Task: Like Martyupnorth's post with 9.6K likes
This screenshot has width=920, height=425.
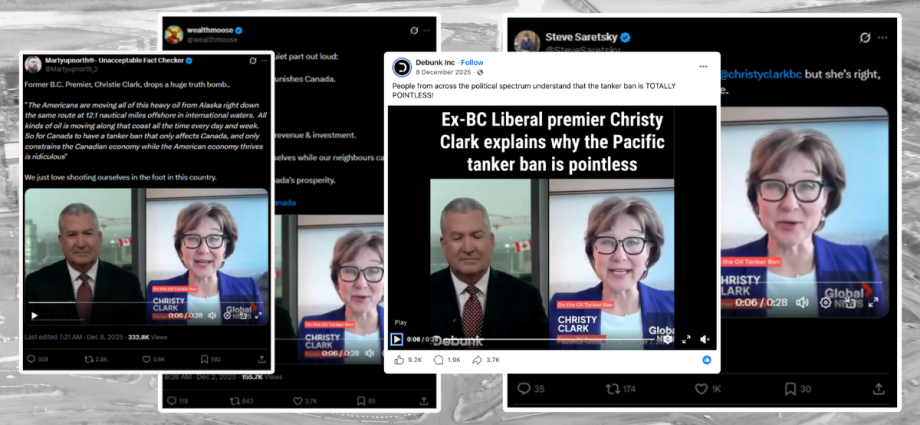Action: (x=154, y=359)
